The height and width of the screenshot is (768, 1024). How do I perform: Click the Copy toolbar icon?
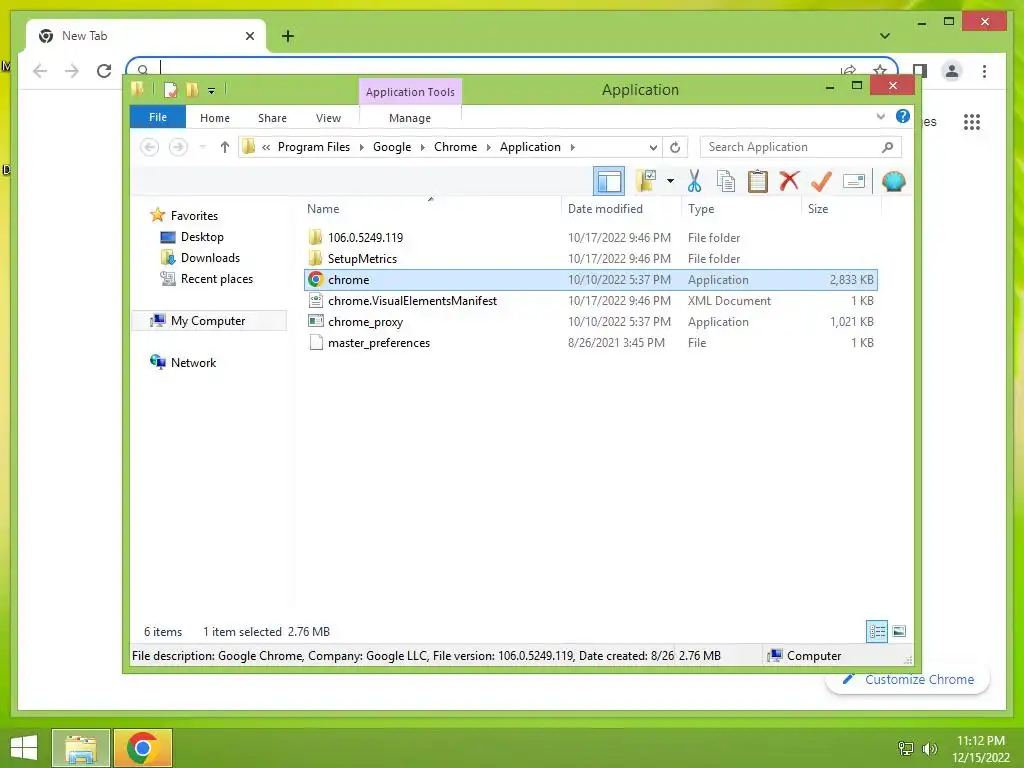point(726,181)
